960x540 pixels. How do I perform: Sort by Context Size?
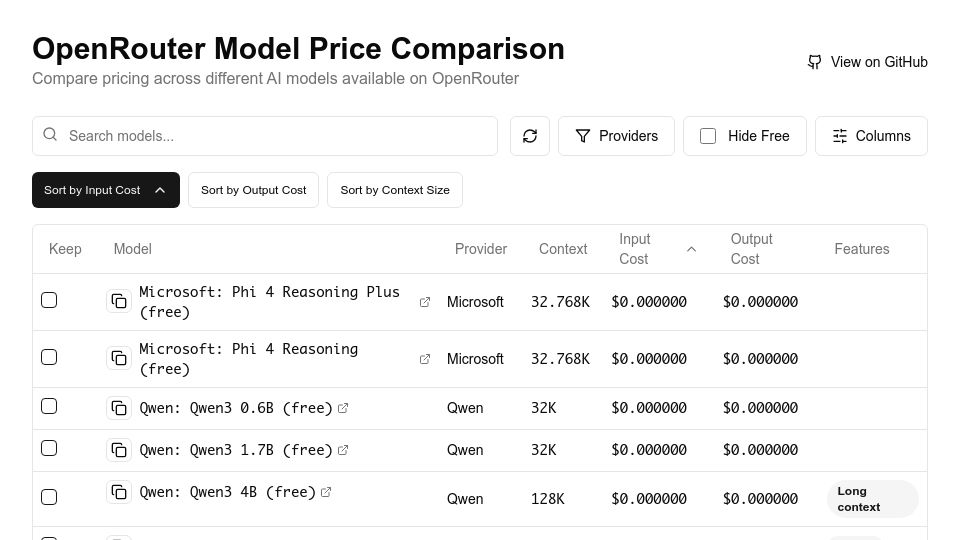point(395,190)
